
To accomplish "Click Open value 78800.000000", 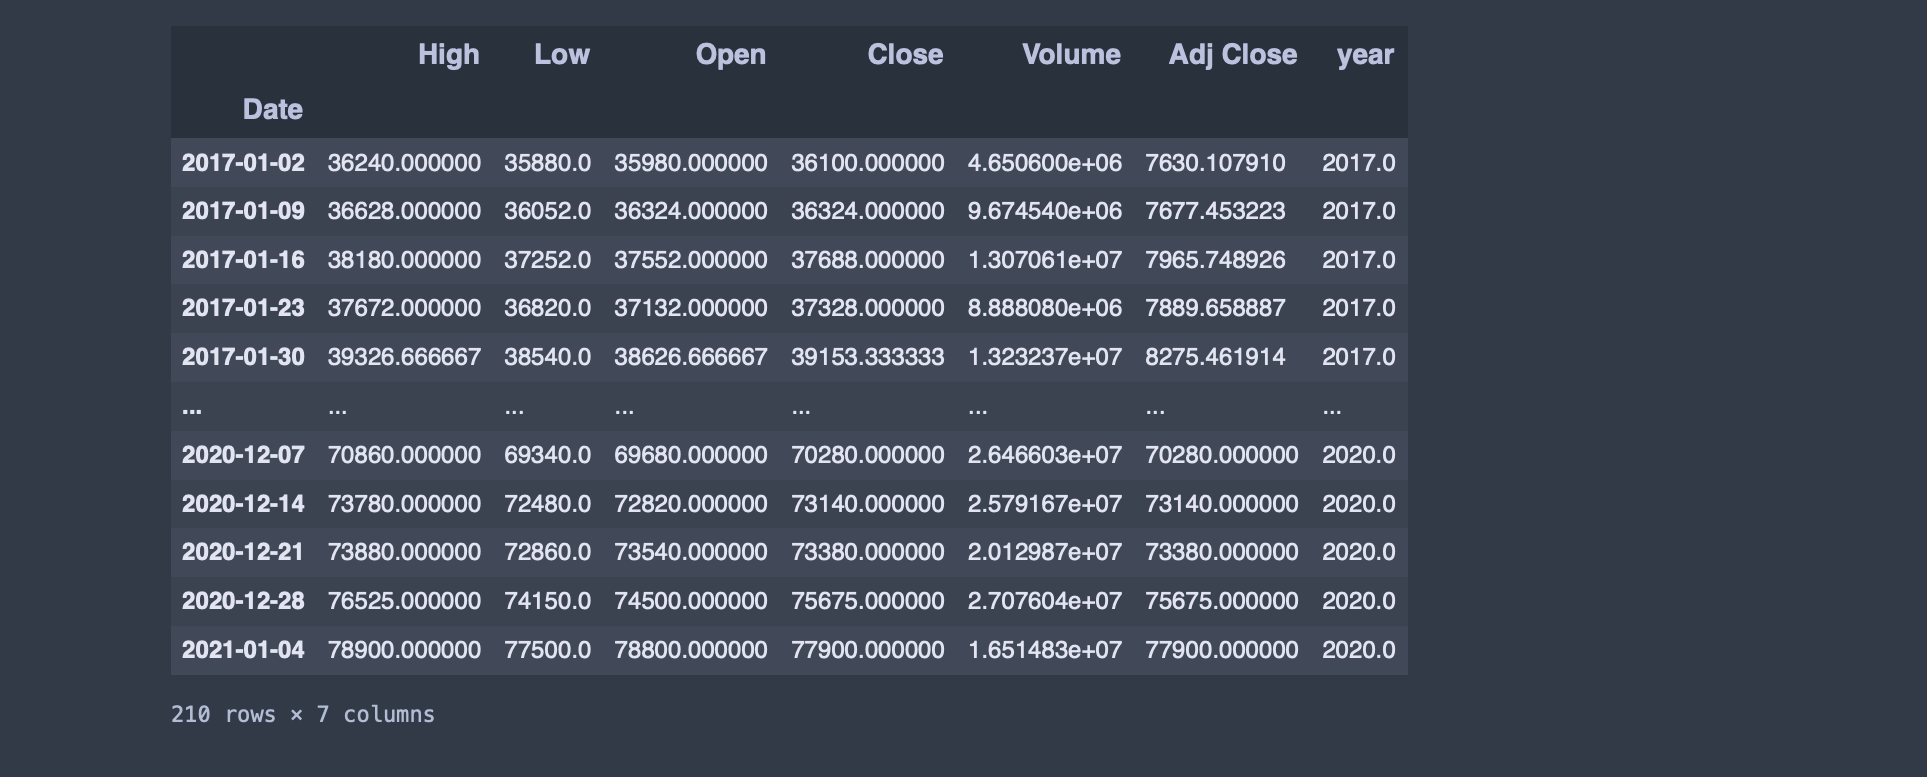I will point(691,650).
